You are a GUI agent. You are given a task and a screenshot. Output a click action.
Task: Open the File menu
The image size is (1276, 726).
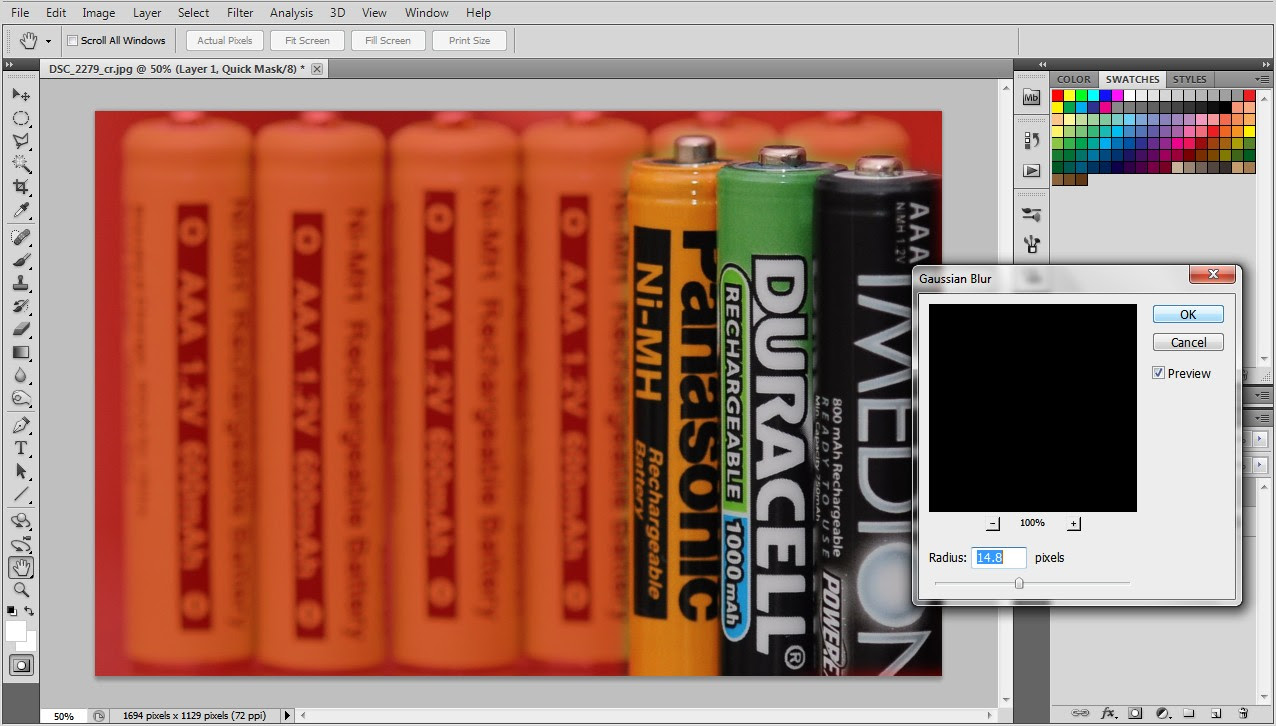(20, 13)
